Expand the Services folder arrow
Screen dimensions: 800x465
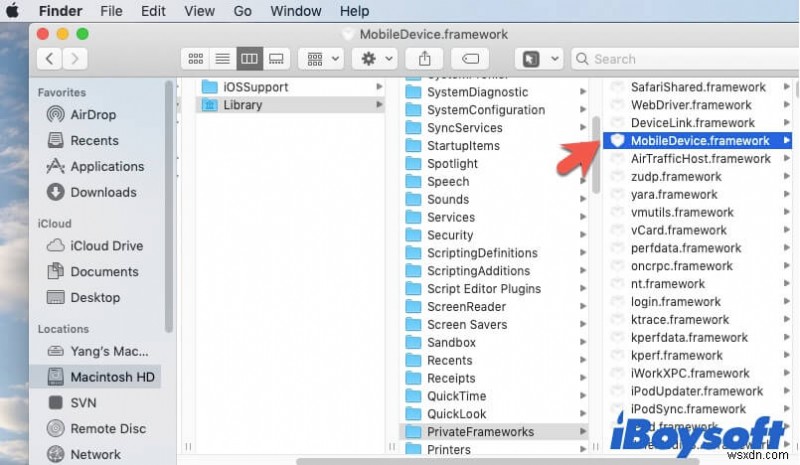583,217
